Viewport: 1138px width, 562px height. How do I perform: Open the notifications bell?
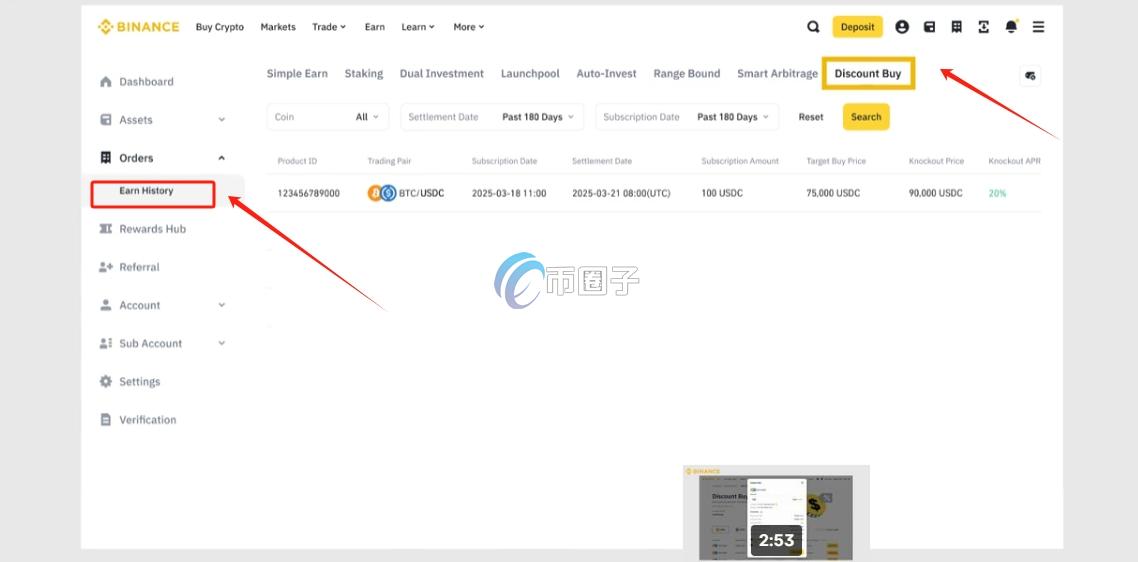(1011, 27)
